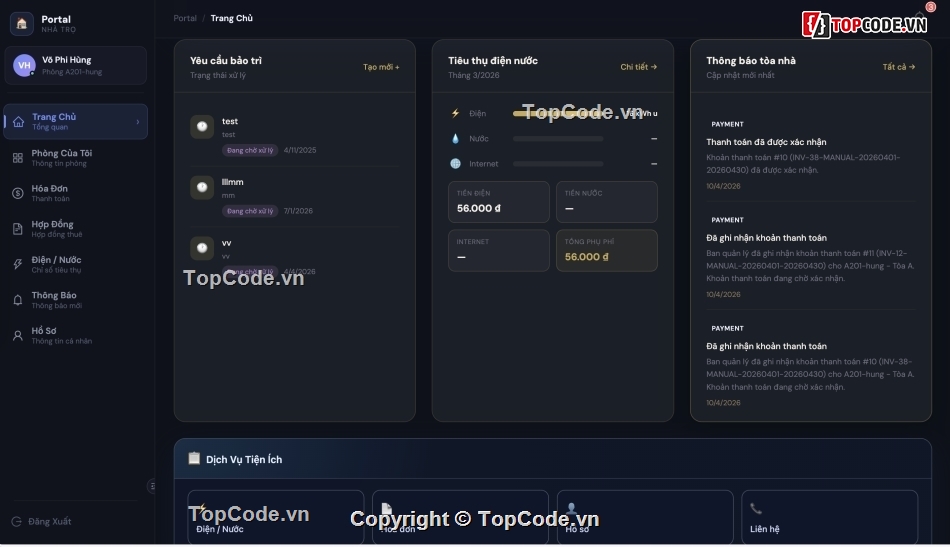Click the Nước water drop icon
This screenshot has height=547, width=950.
[456, 139]
